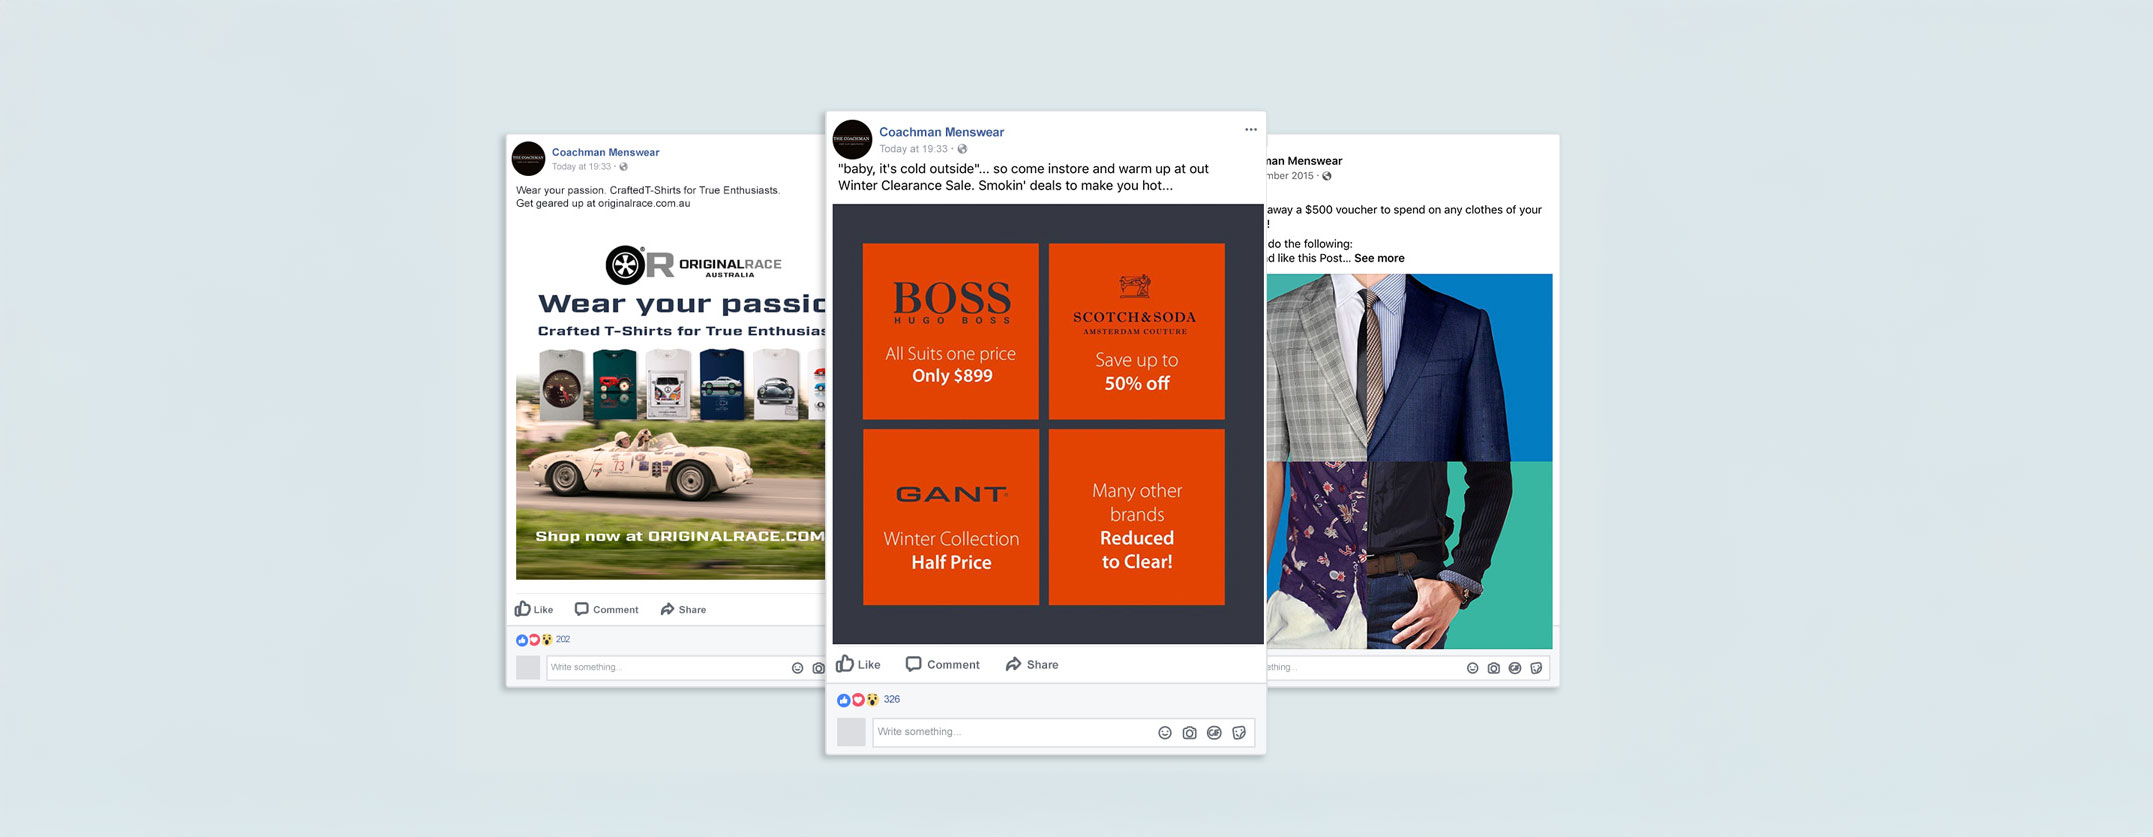Screen dimensions: 2153x837
Task: Click the Today at 19:33 timestamp on left post
Action: pyautogui.click(x=581, y=167)
